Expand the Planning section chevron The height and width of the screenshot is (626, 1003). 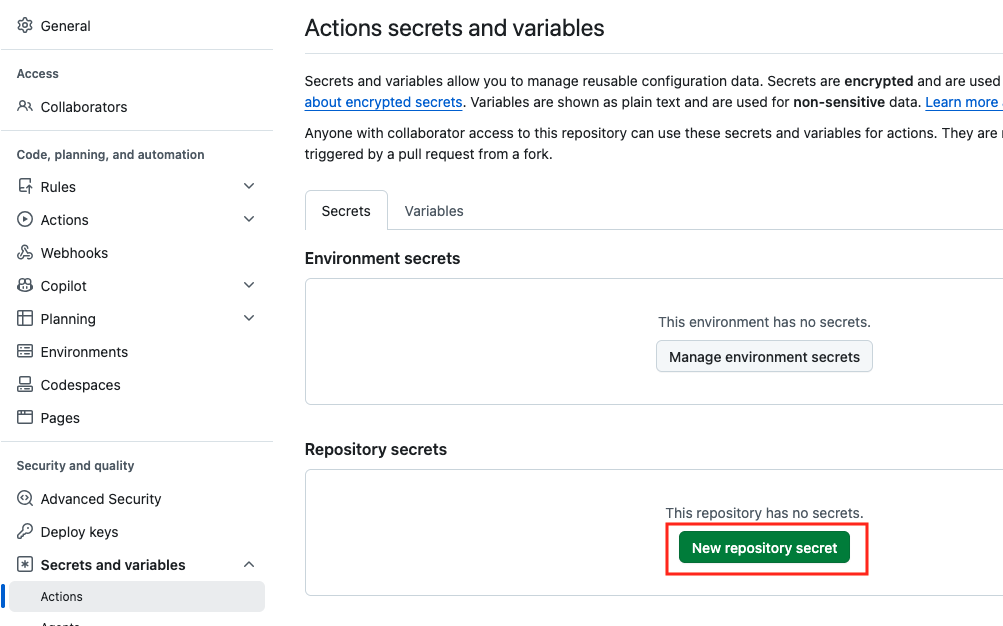[249, 318]
